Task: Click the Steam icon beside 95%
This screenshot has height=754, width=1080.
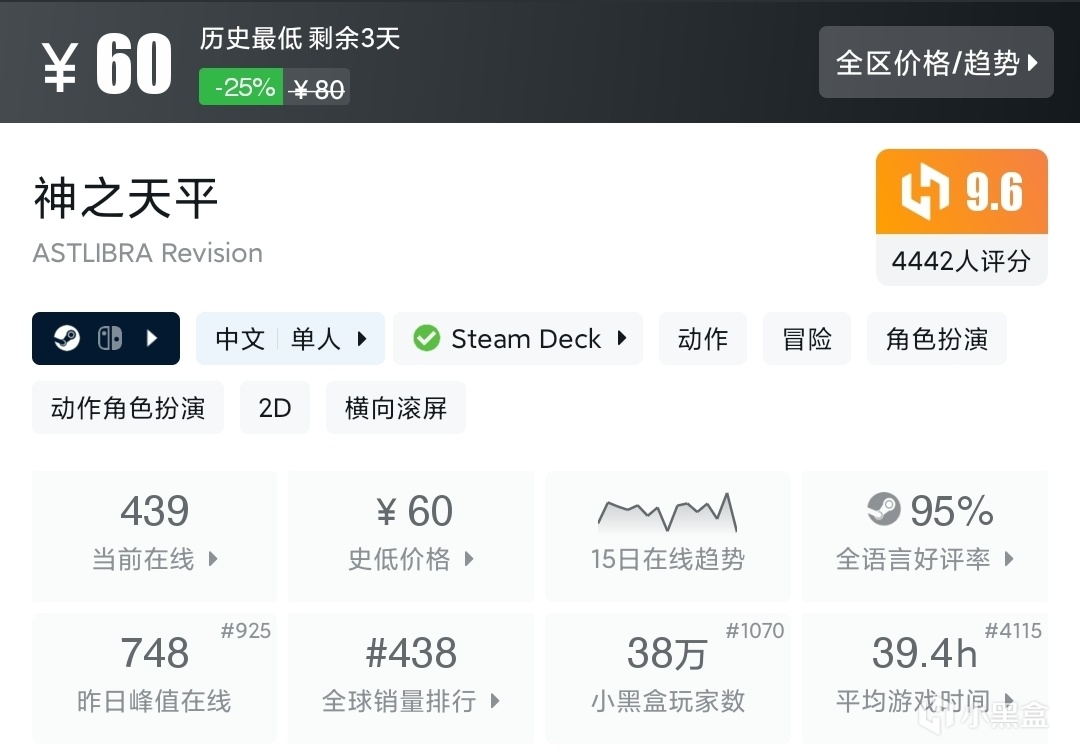Action: coord(884,510)
